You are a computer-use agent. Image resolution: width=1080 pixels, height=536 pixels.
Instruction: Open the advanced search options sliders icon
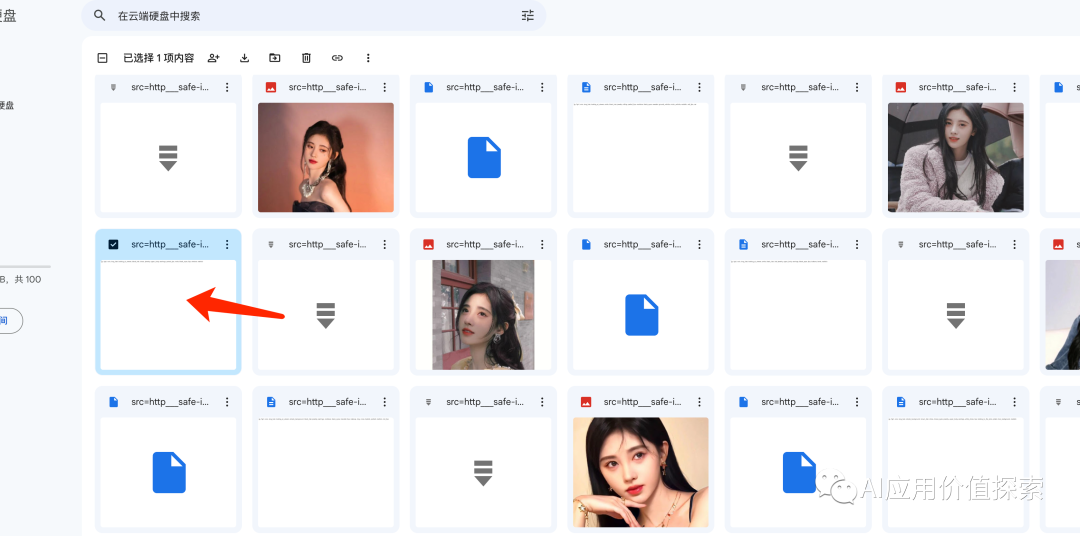click(x=528, y=15)
